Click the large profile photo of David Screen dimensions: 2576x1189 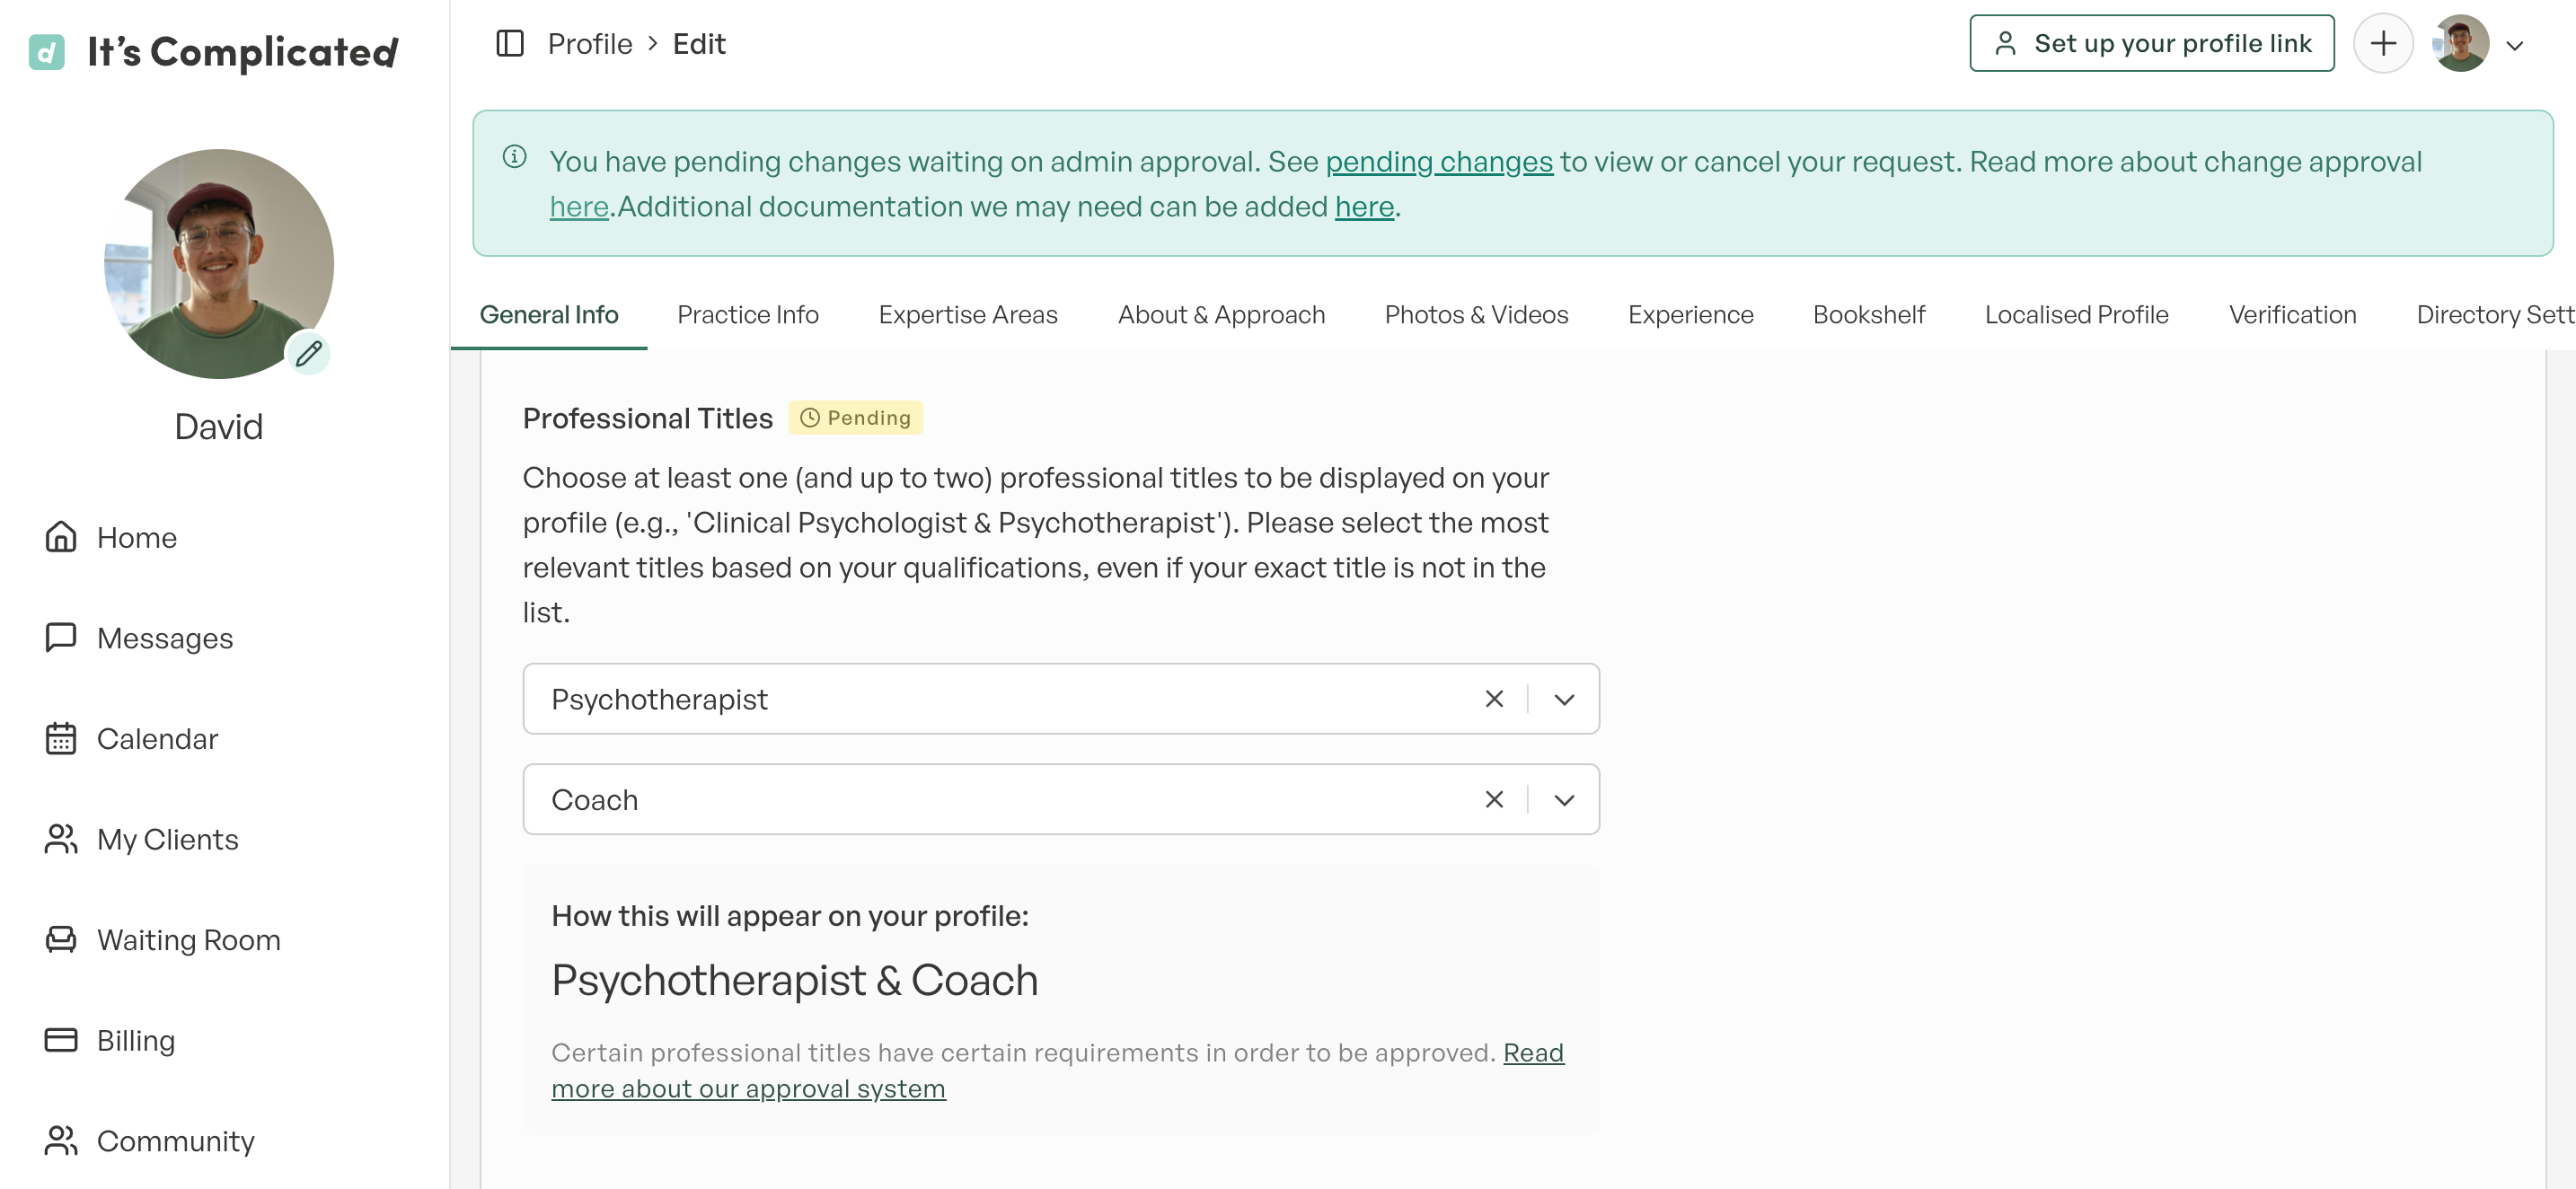[218, 264]
